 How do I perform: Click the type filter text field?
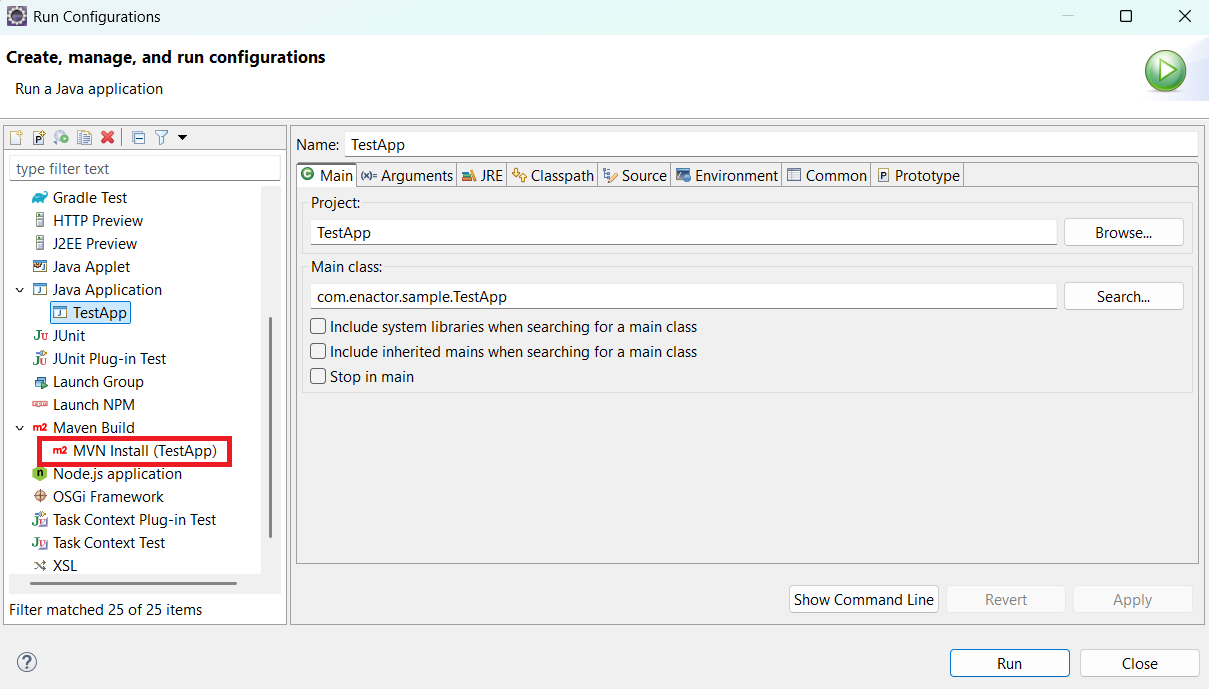145,169
